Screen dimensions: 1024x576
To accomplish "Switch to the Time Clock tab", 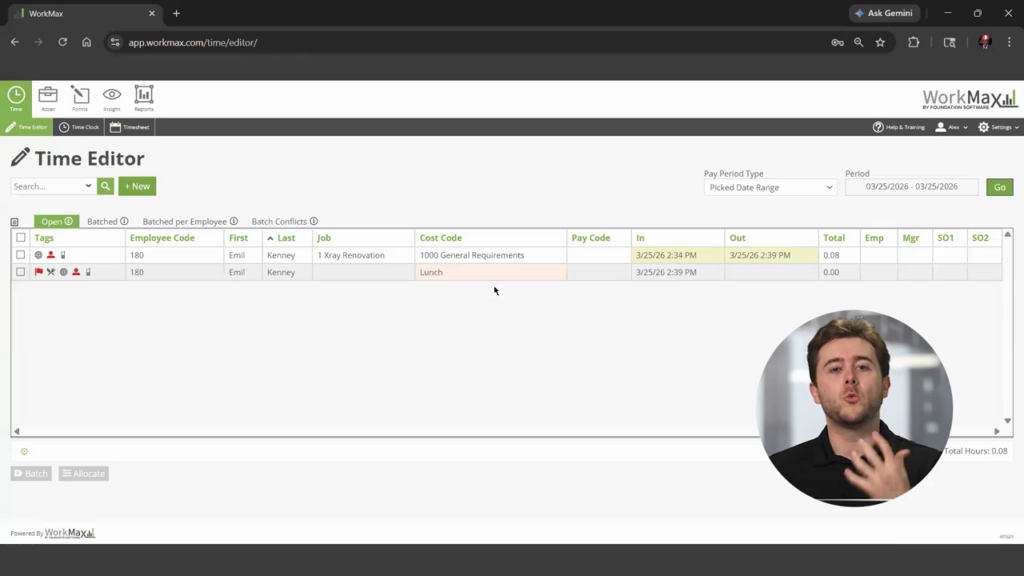I will point(79,128).
